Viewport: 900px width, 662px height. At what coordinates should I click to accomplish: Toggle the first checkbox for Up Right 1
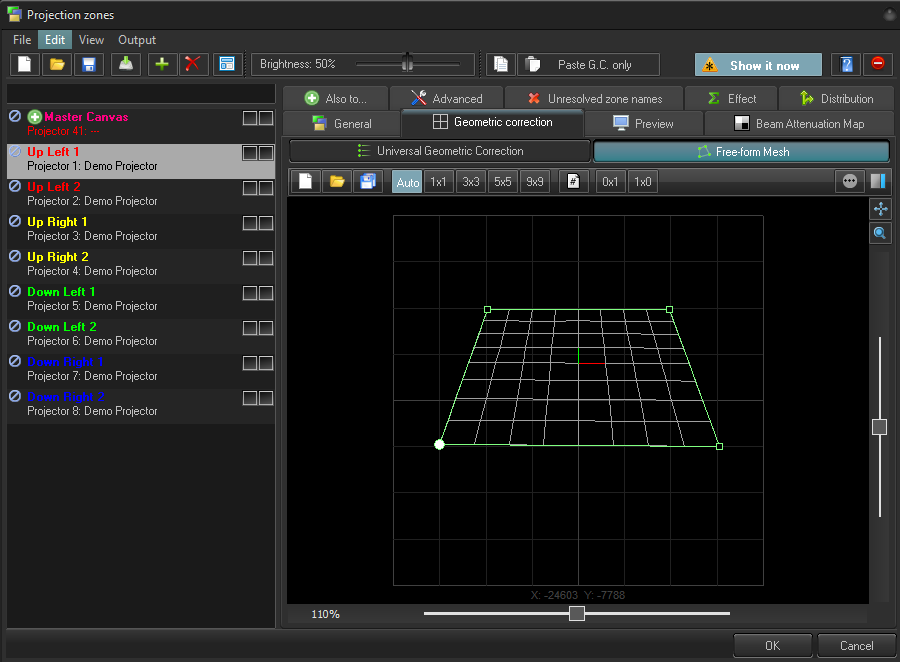click(250, 223)
